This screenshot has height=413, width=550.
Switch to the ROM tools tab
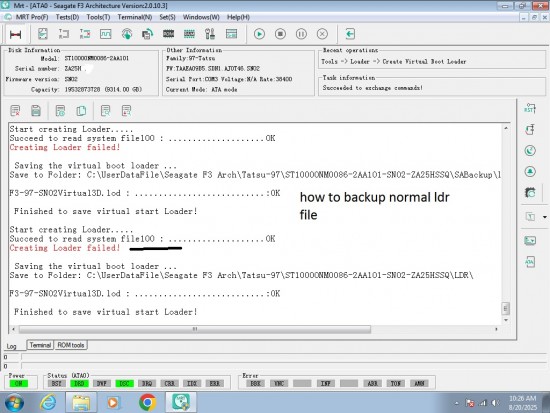click(x=71, y=345)
